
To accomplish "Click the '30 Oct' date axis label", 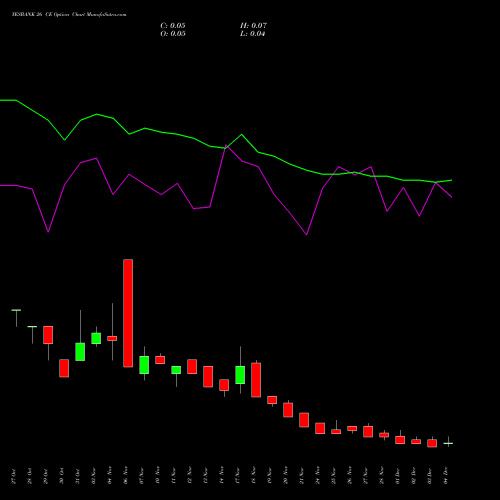I will 61,476.
